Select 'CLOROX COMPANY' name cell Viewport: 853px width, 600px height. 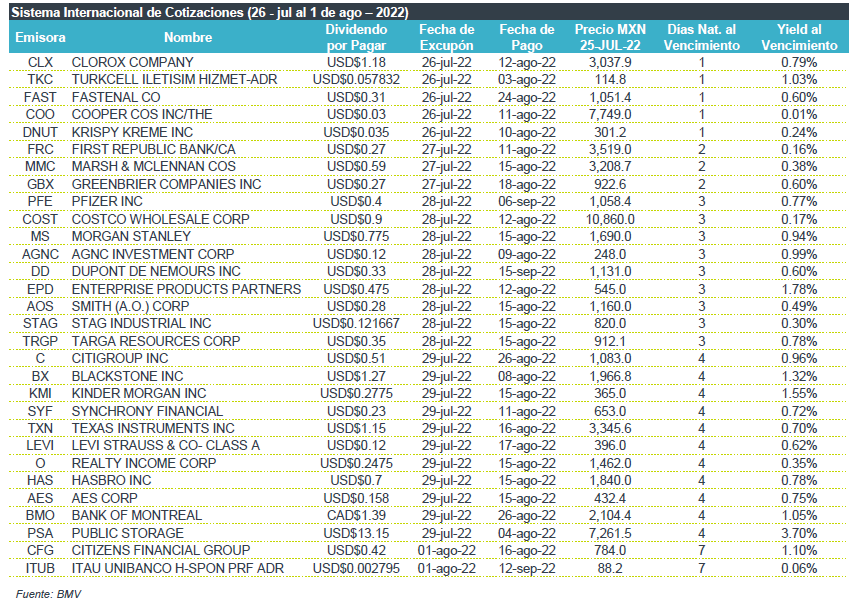pos(132,63)
